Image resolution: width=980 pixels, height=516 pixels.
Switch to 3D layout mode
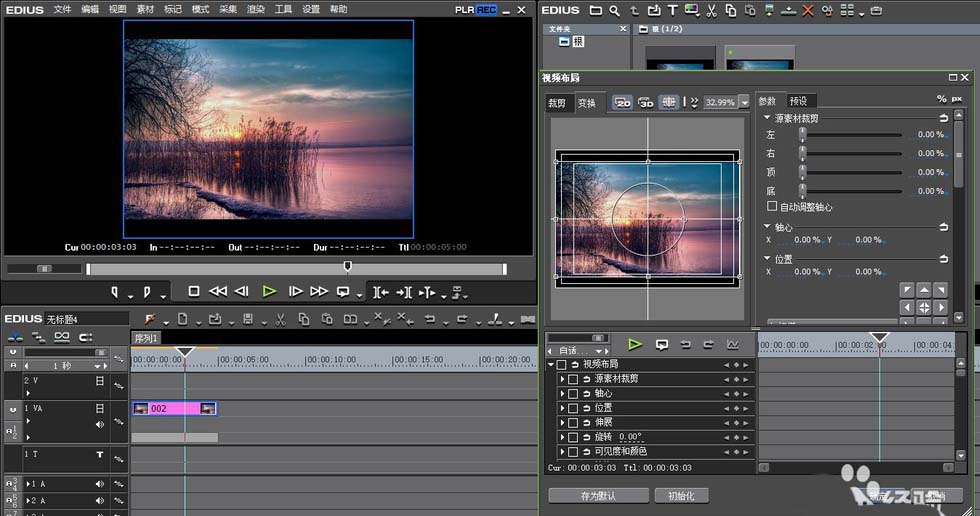646,102
